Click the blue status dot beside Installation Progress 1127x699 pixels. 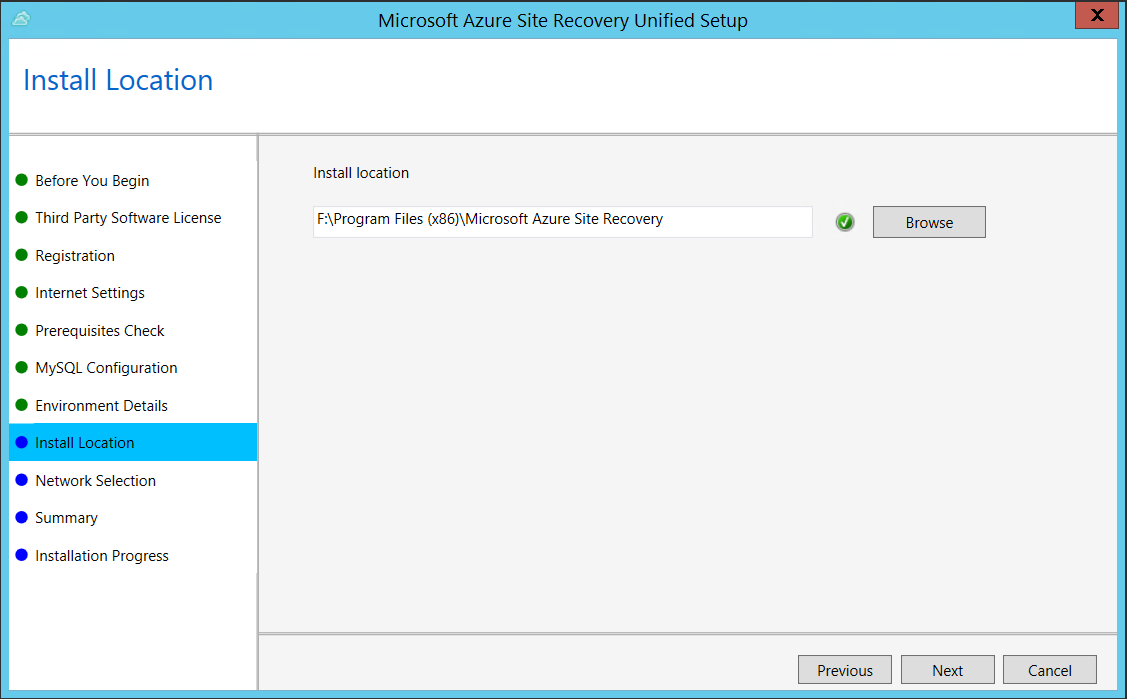click(x=22, y=555)
